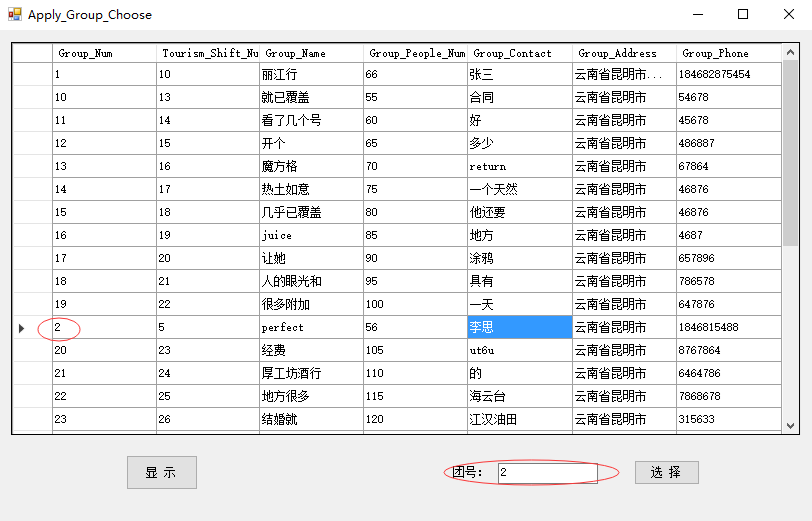Select the perfect group name cell
Screen dimensions: 812x521
(x=310, y=327)
